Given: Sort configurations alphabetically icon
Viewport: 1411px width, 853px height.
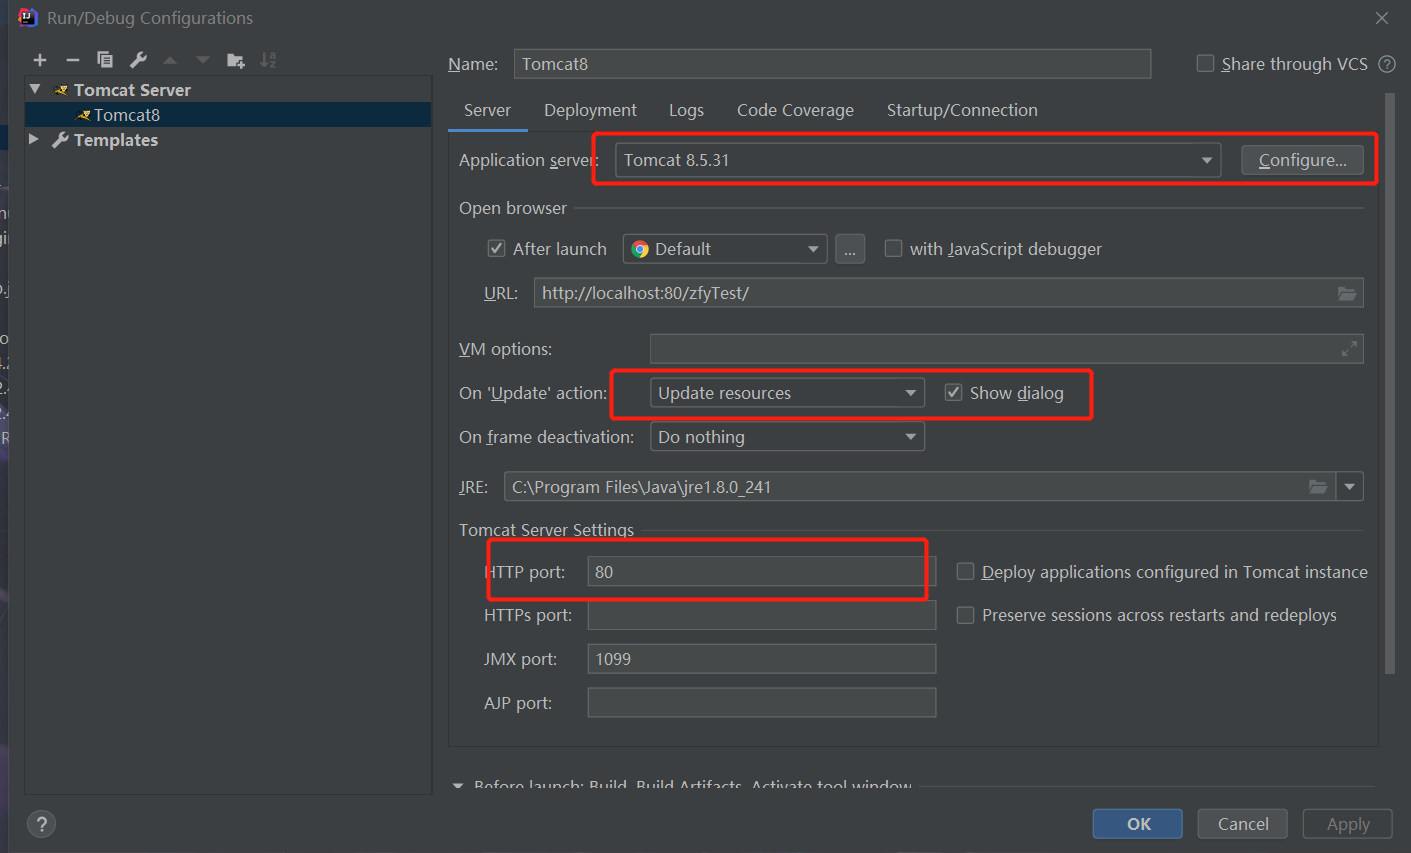Looking at the screenshot, I should click(x=268, y=60).
